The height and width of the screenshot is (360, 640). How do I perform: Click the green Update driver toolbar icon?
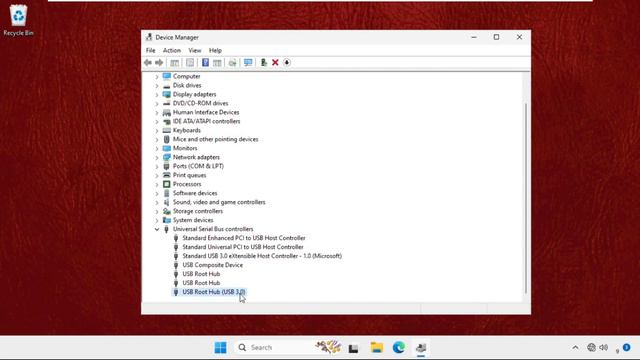point(264,62)
